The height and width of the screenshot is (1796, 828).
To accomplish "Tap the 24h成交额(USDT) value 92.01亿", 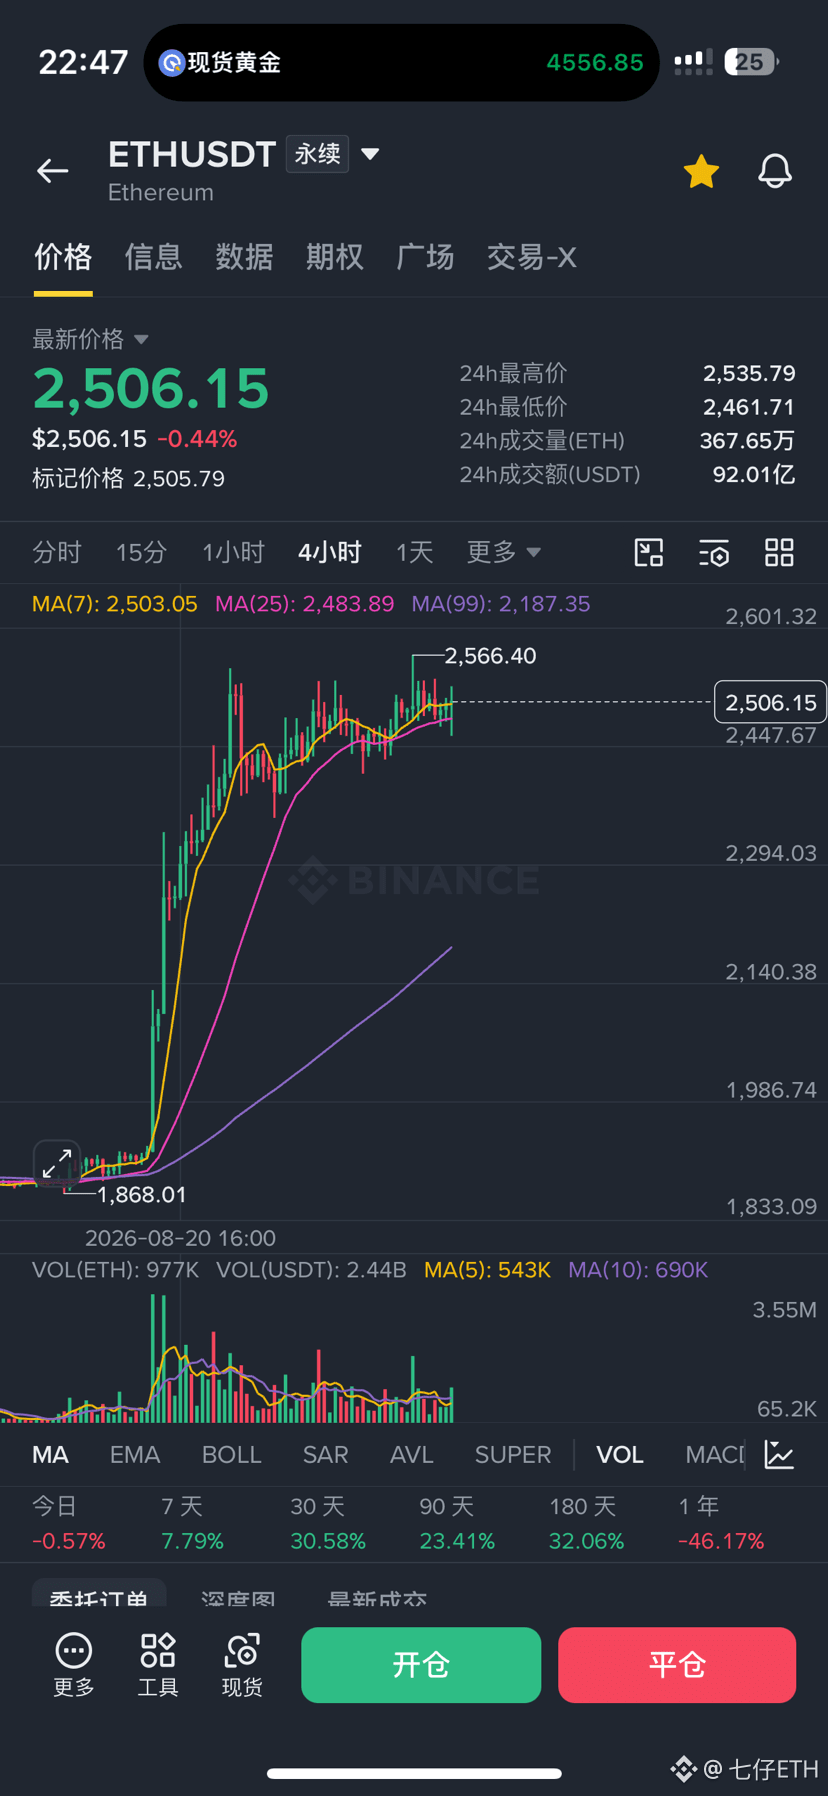I will coord(754,474).
